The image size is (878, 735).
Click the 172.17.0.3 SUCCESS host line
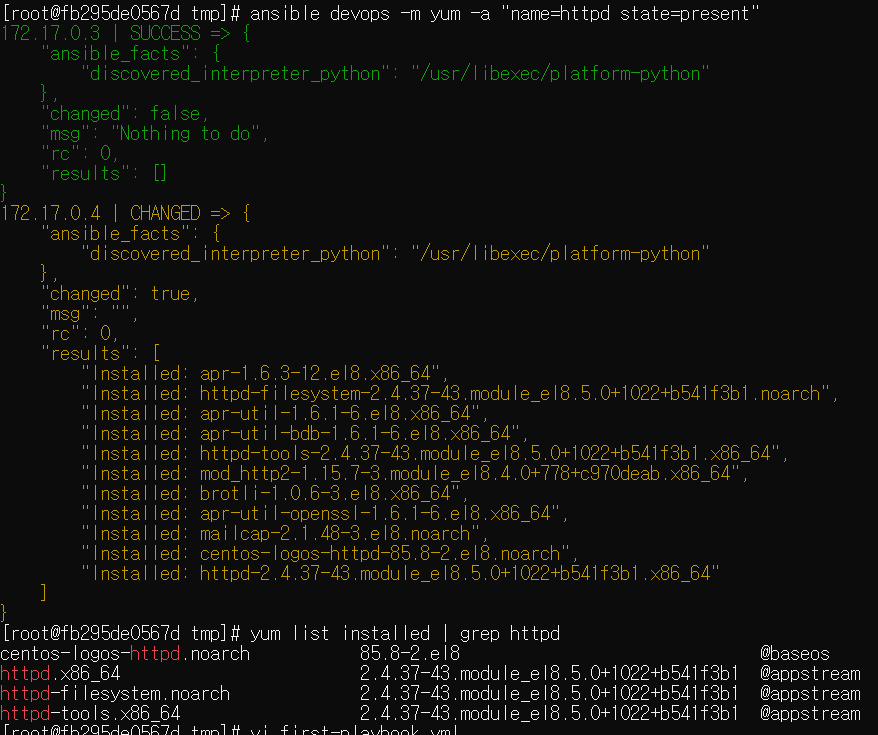pos(125,33)
